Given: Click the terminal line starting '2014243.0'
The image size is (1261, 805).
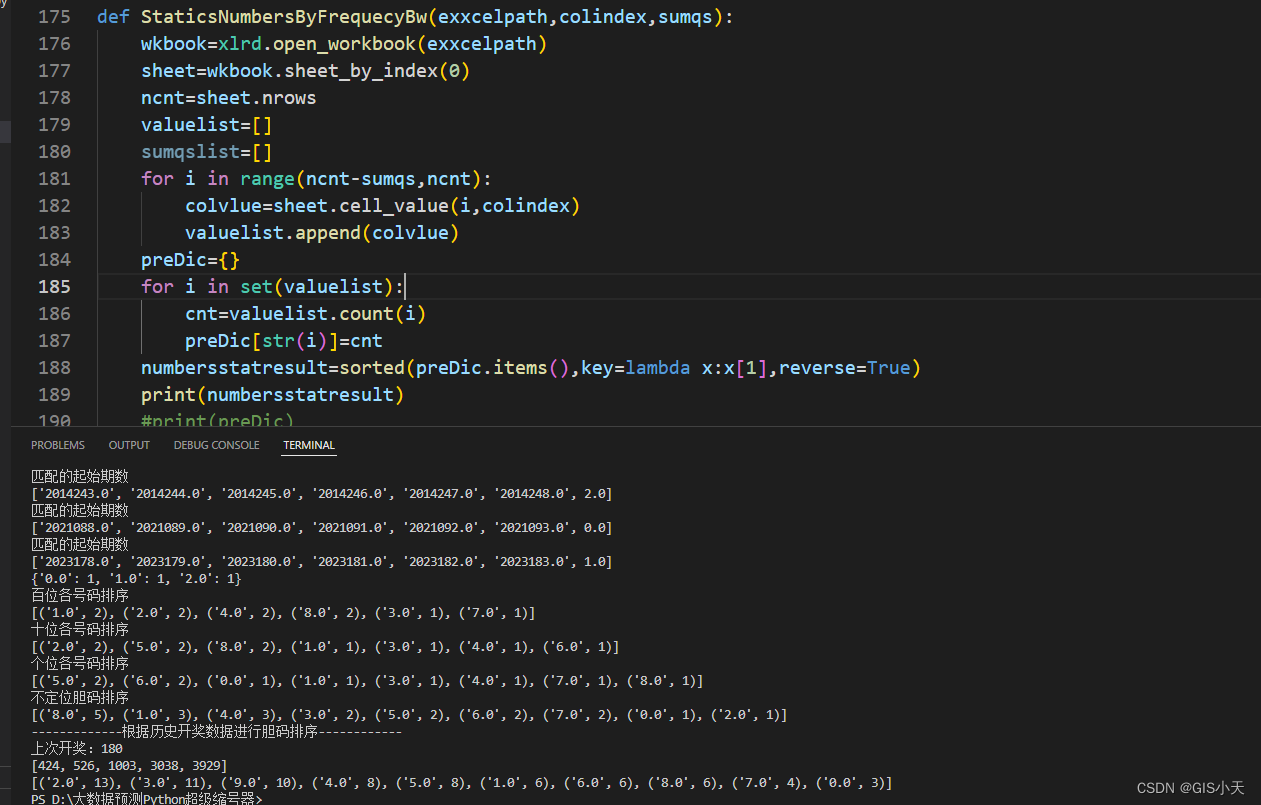Looking at the screenshot, I should 322,494.
